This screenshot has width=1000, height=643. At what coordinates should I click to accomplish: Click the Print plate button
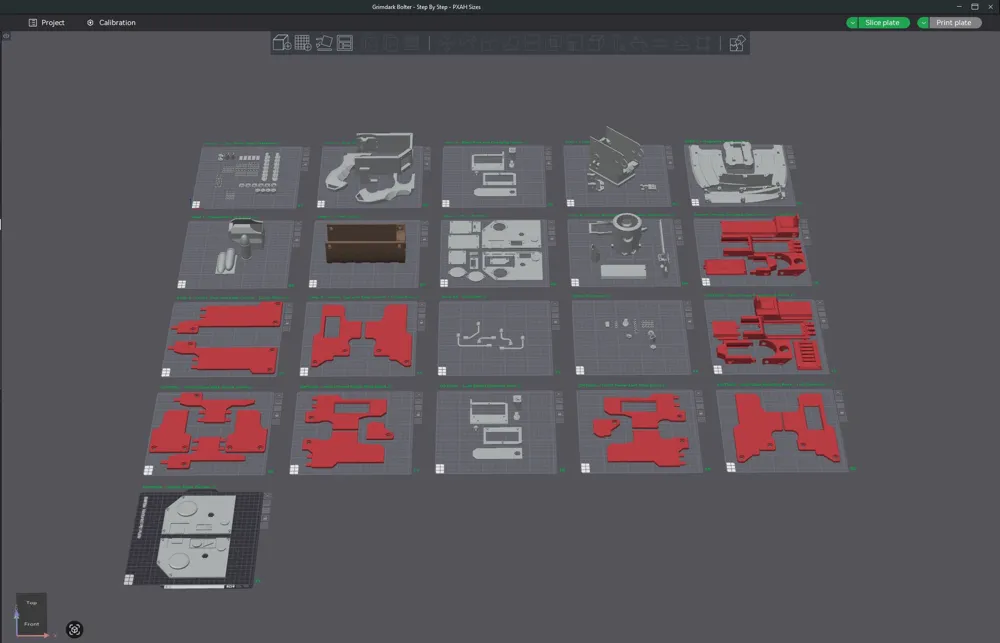coord(954,22)
